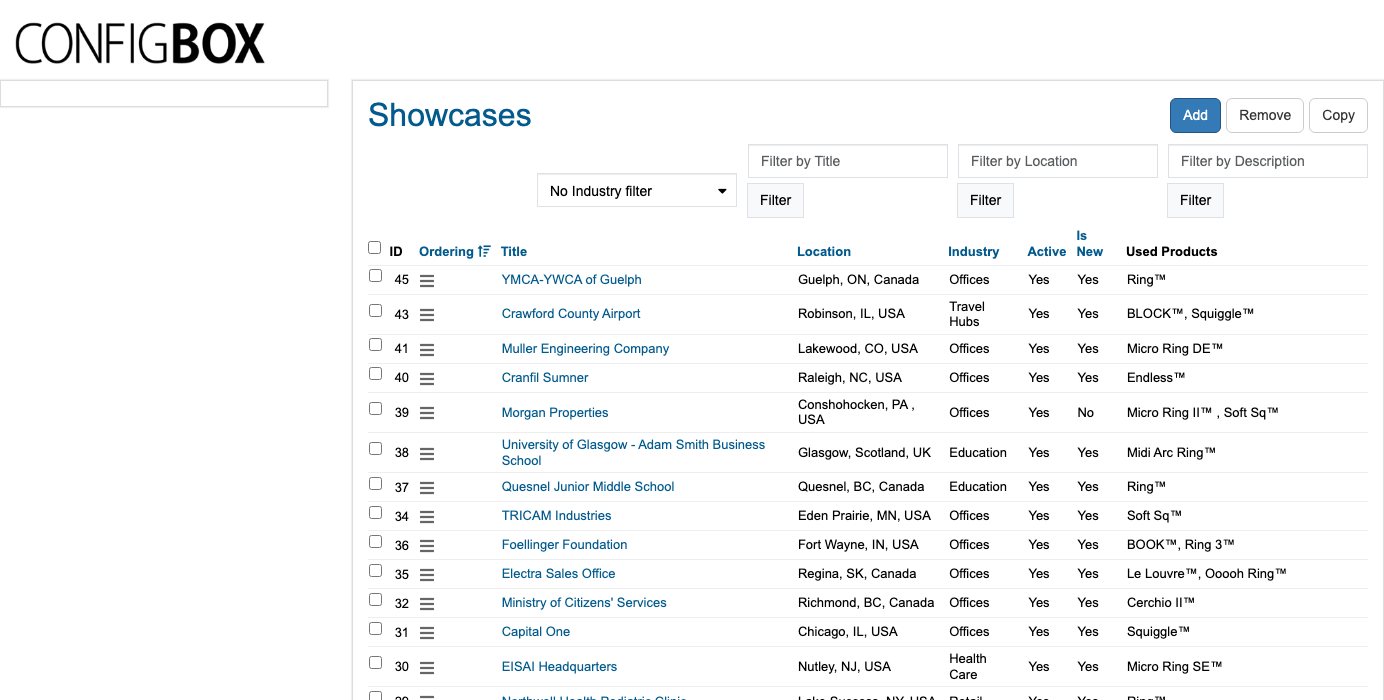
Task: Check the Cranfil Sumner row checkbox
Action: [x=375, y=374]
